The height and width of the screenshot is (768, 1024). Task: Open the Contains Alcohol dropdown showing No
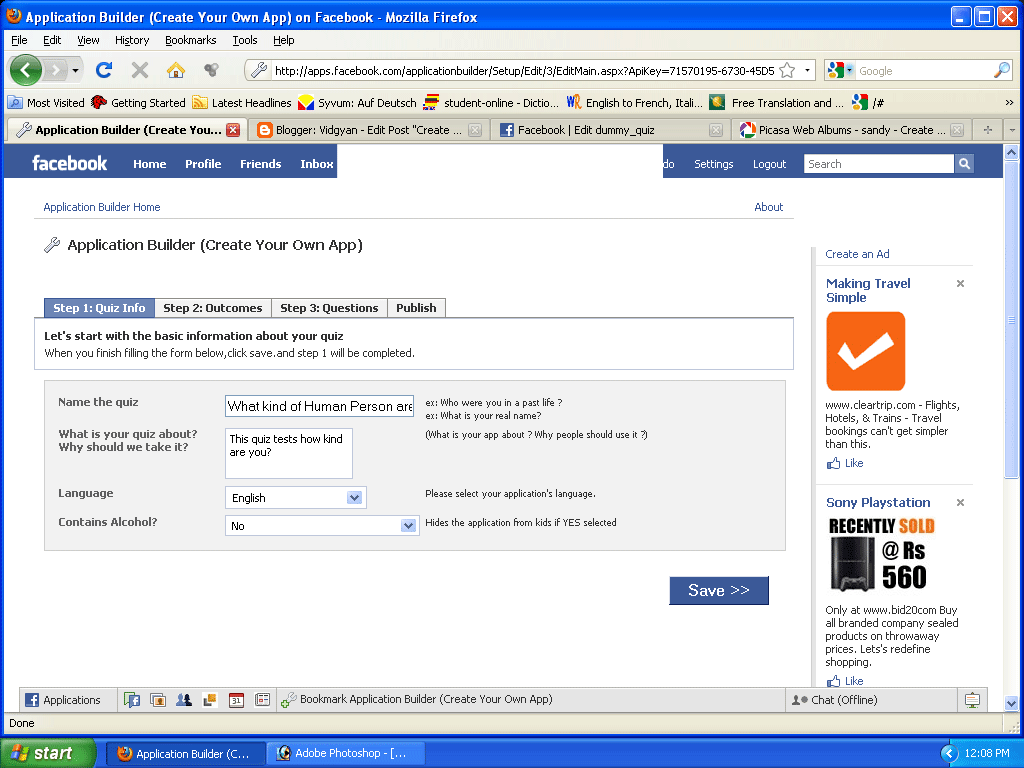[x=322, y=526]
